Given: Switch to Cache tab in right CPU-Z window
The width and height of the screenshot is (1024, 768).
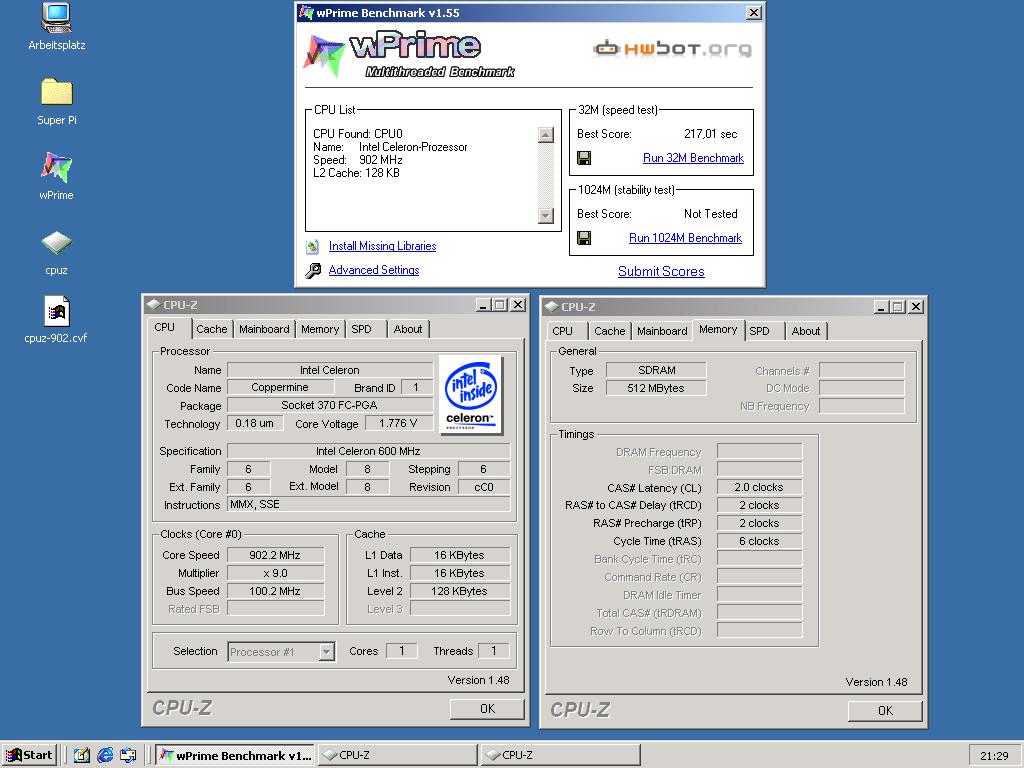Looking at the screenshot, I should [609, 331].
